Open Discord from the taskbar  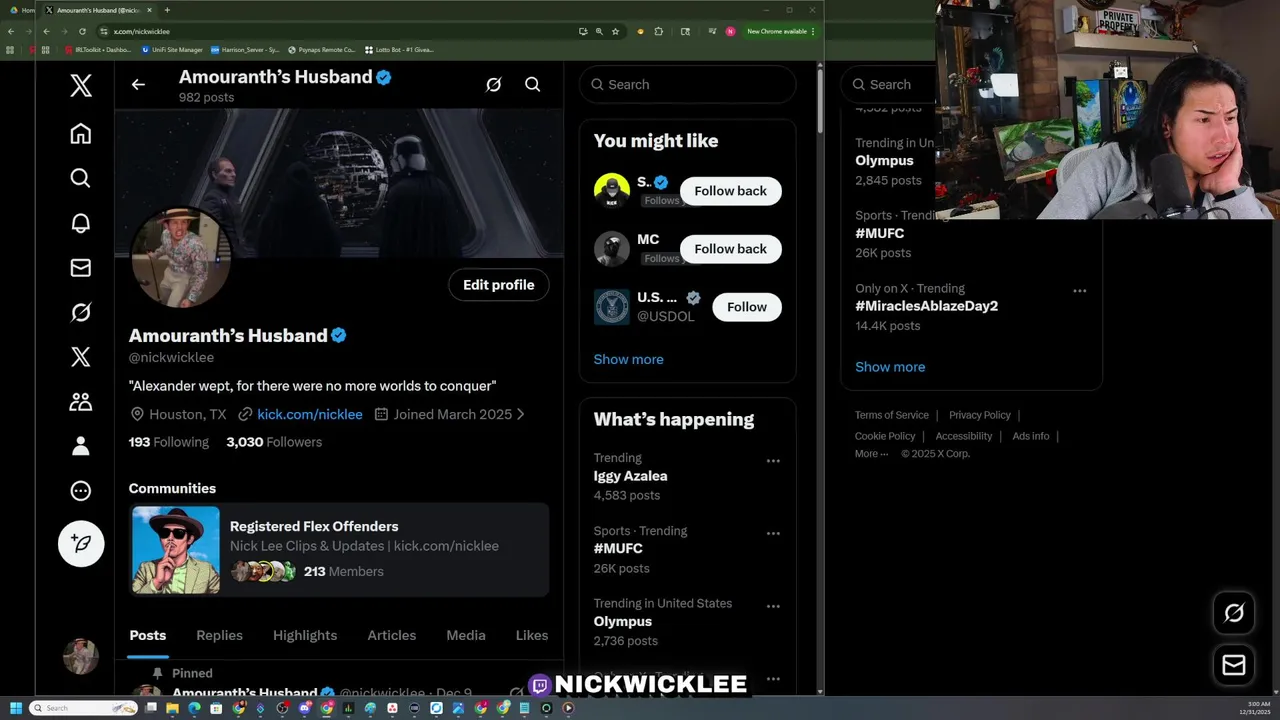(304, 708)
